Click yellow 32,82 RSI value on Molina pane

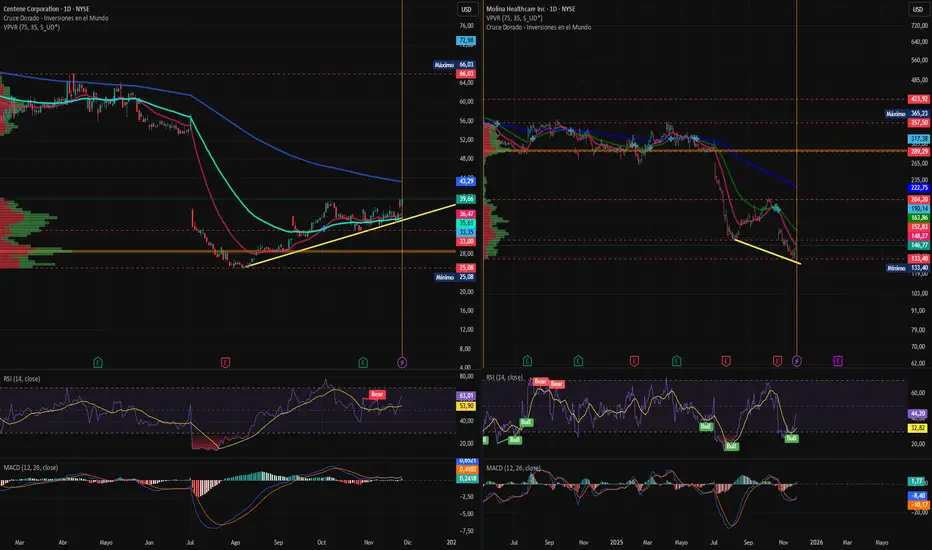click(918, 428)
